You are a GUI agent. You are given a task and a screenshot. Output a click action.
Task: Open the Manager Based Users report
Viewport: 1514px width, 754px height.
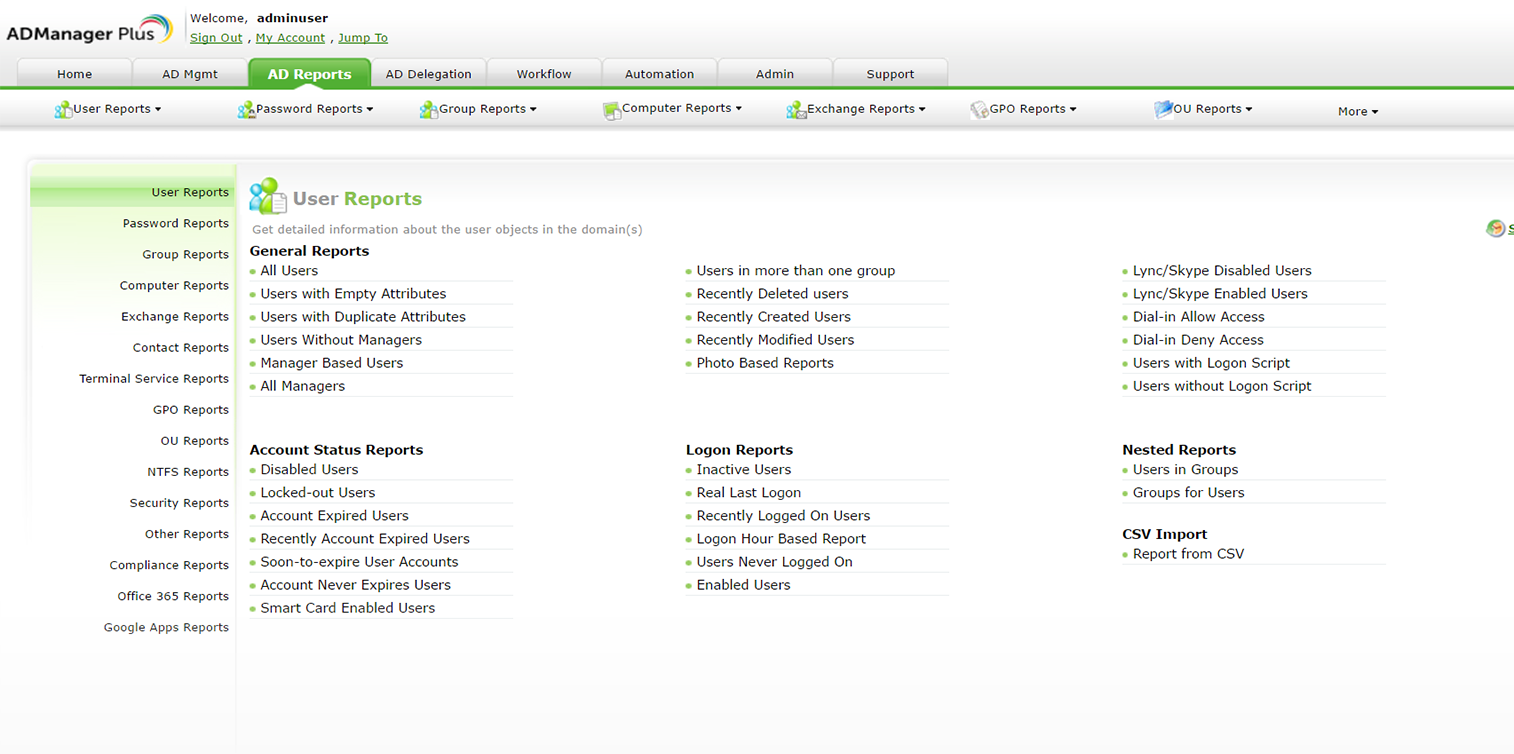pos(332,363)
